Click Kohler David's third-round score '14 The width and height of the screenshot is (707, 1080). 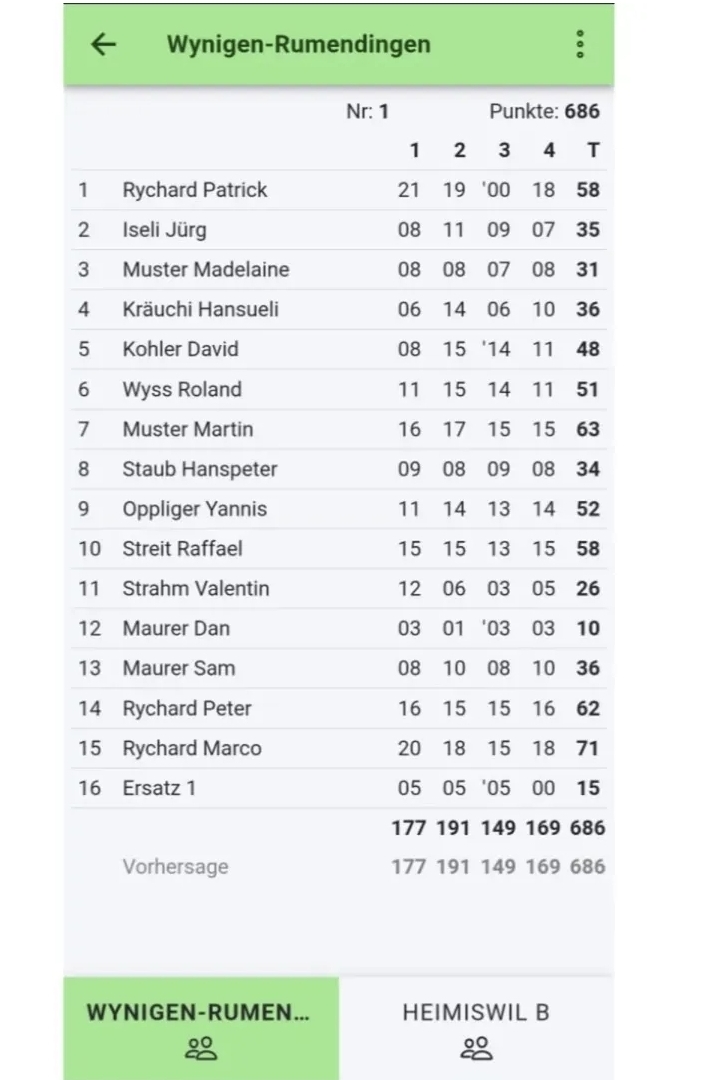pyautogui.click(x=496, y=350)
